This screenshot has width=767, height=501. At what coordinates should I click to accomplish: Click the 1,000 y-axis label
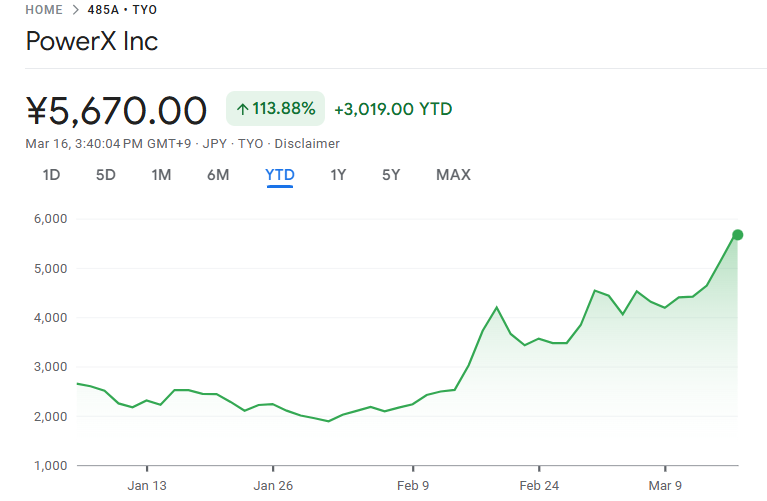click(x=50, y=466)
